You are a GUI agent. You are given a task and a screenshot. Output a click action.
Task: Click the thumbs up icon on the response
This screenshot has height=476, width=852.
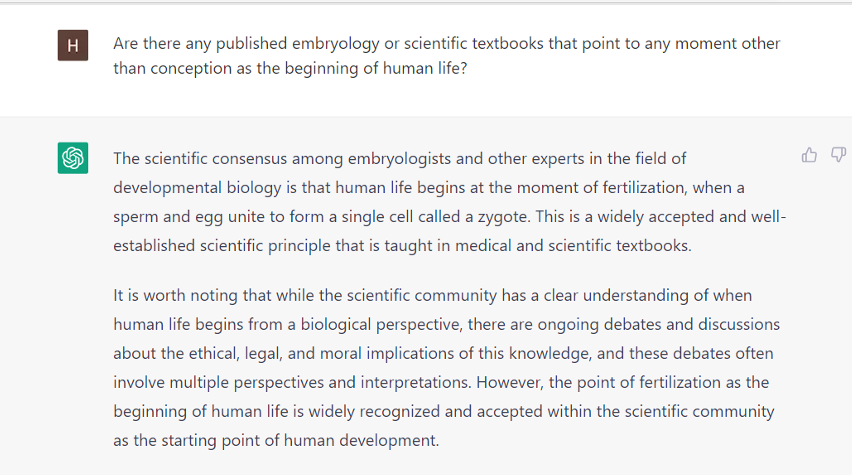(x=809, y=155)
